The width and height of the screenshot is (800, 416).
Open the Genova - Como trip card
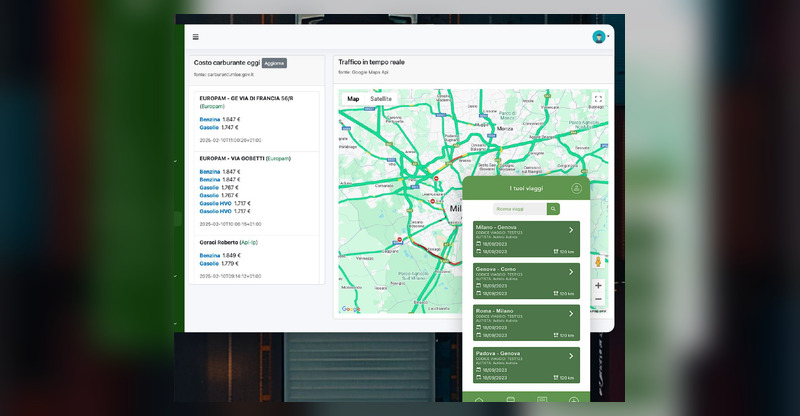point(526,281)
